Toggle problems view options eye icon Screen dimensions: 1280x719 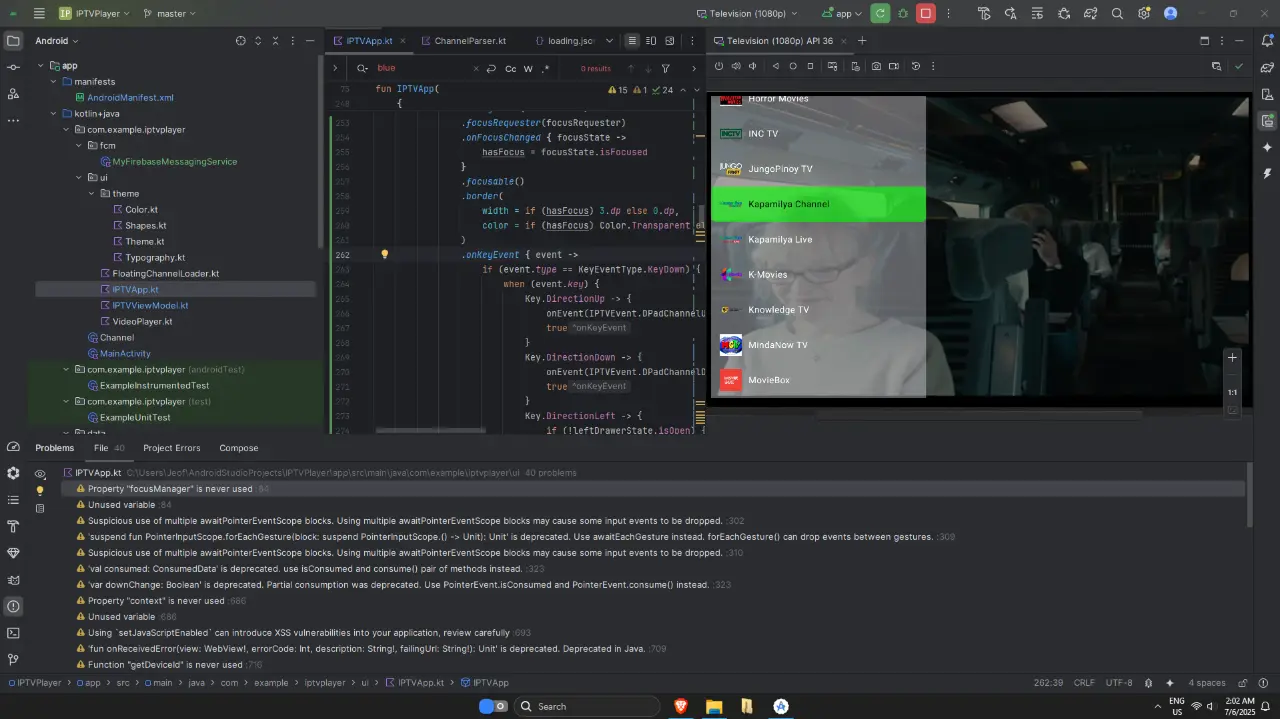tap(40, 474)
